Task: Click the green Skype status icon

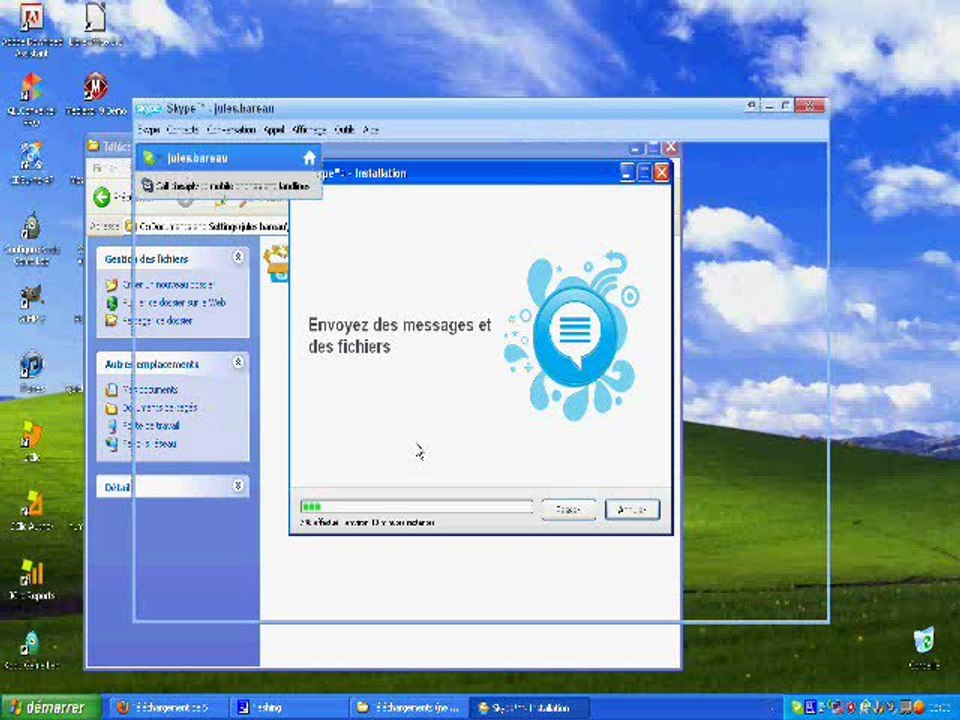Action: pyautogui.click(x=149, y=159)
